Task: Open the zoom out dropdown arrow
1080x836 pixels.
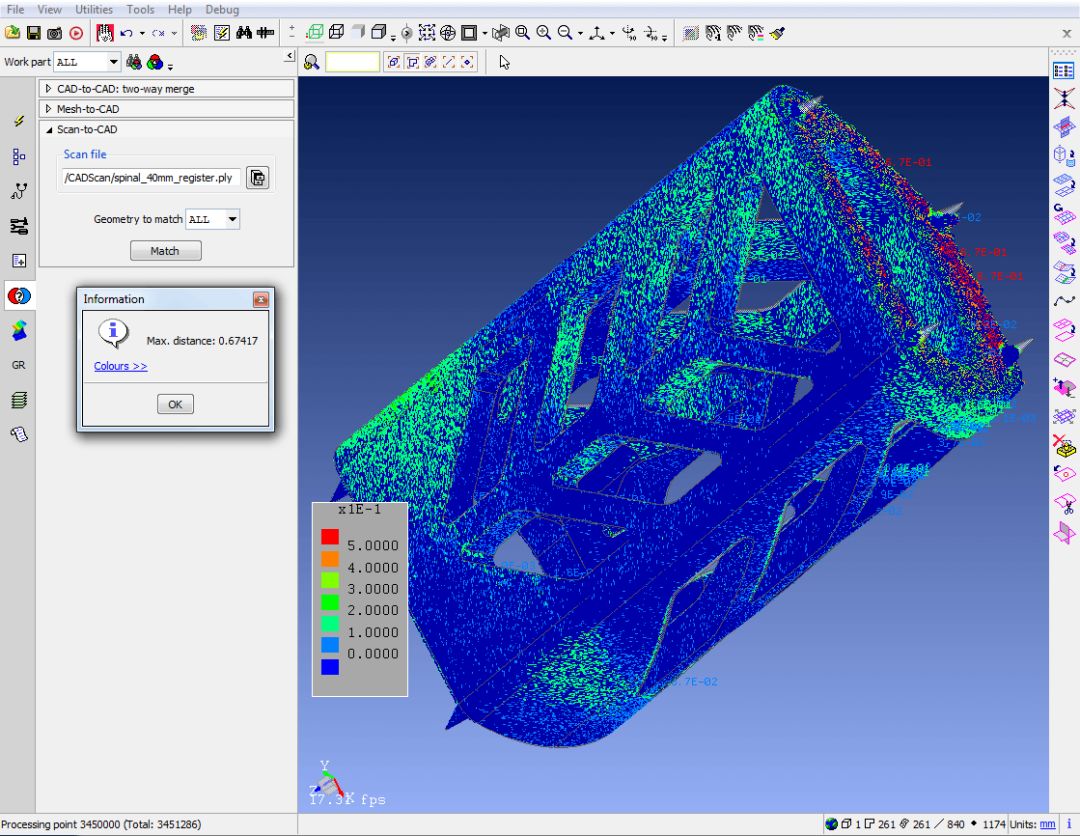Action: (x=580, y=33)
